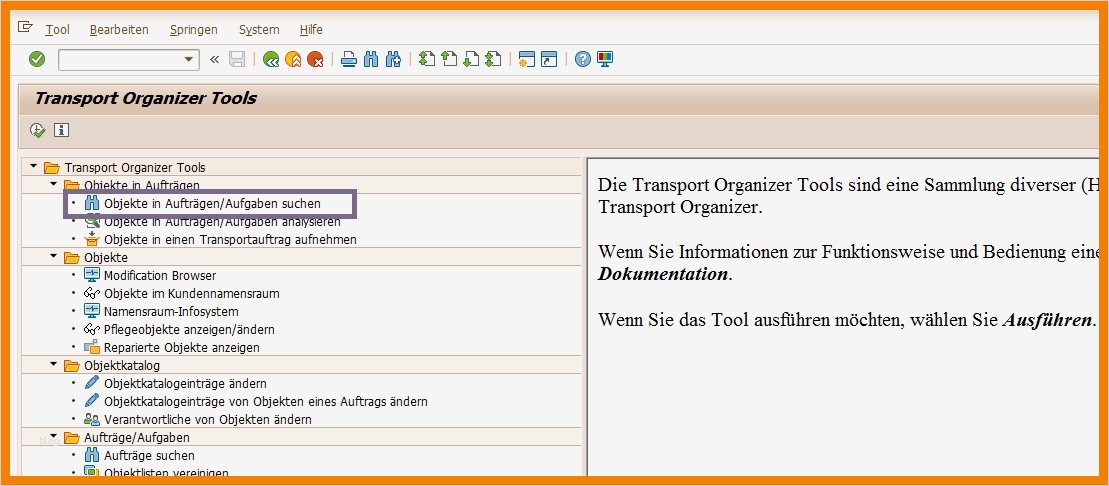Click the Transport Organizer Tools folder icon
Image resolution: width=1109 pixels, height=486 pixels.
pos(52,168)
